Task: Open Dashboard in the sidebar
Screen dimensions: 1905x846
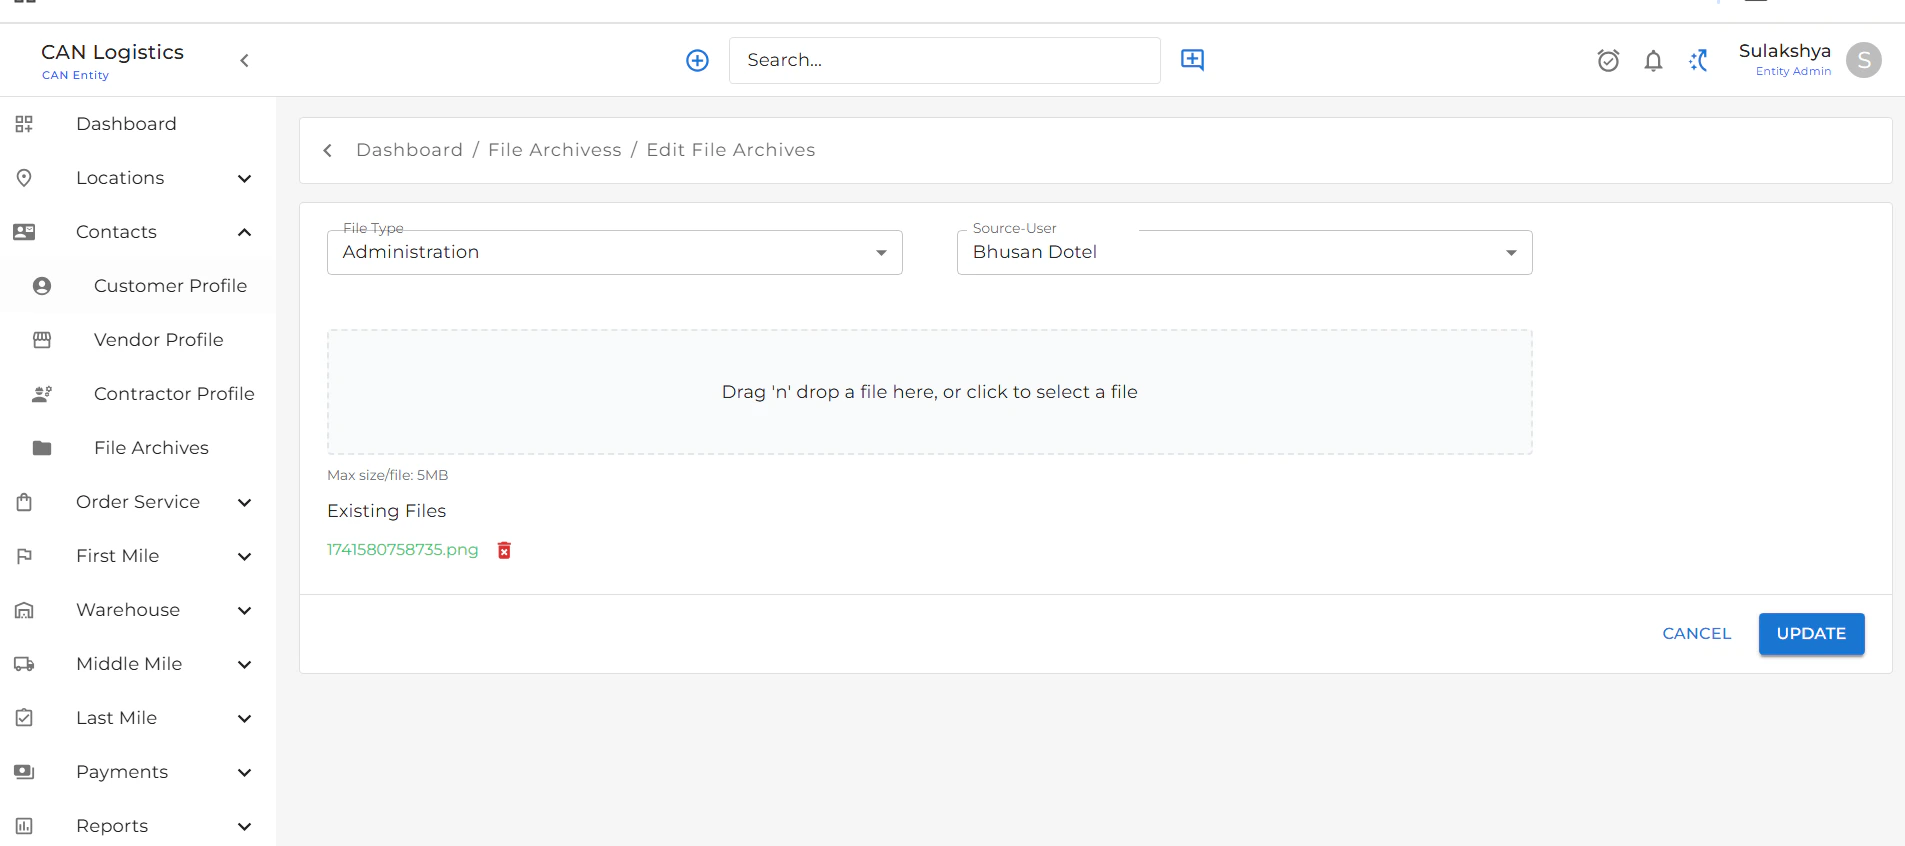Action: (x=126, y=124)
